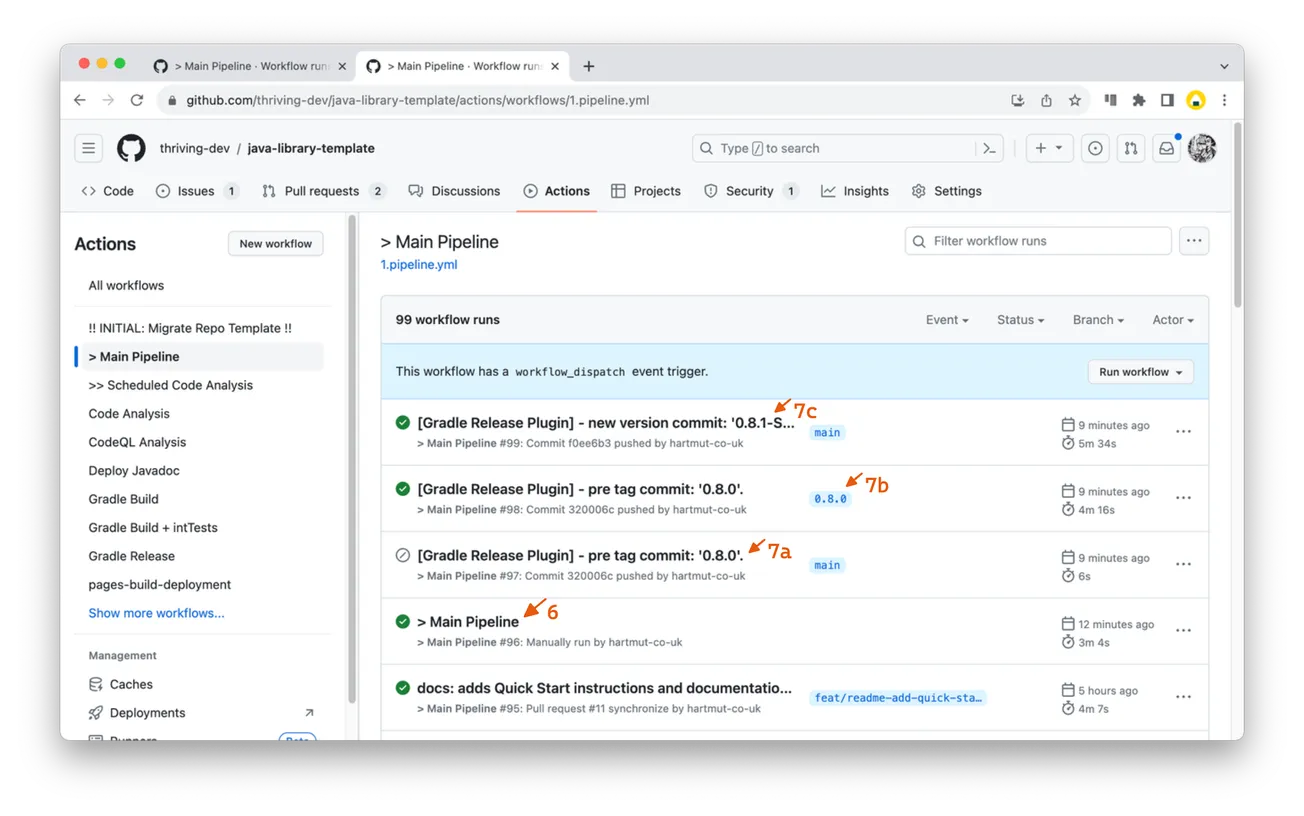The image size is (1304, 816).
Task: Open your profile avatar menu
Action: (x=1202, y=147)
